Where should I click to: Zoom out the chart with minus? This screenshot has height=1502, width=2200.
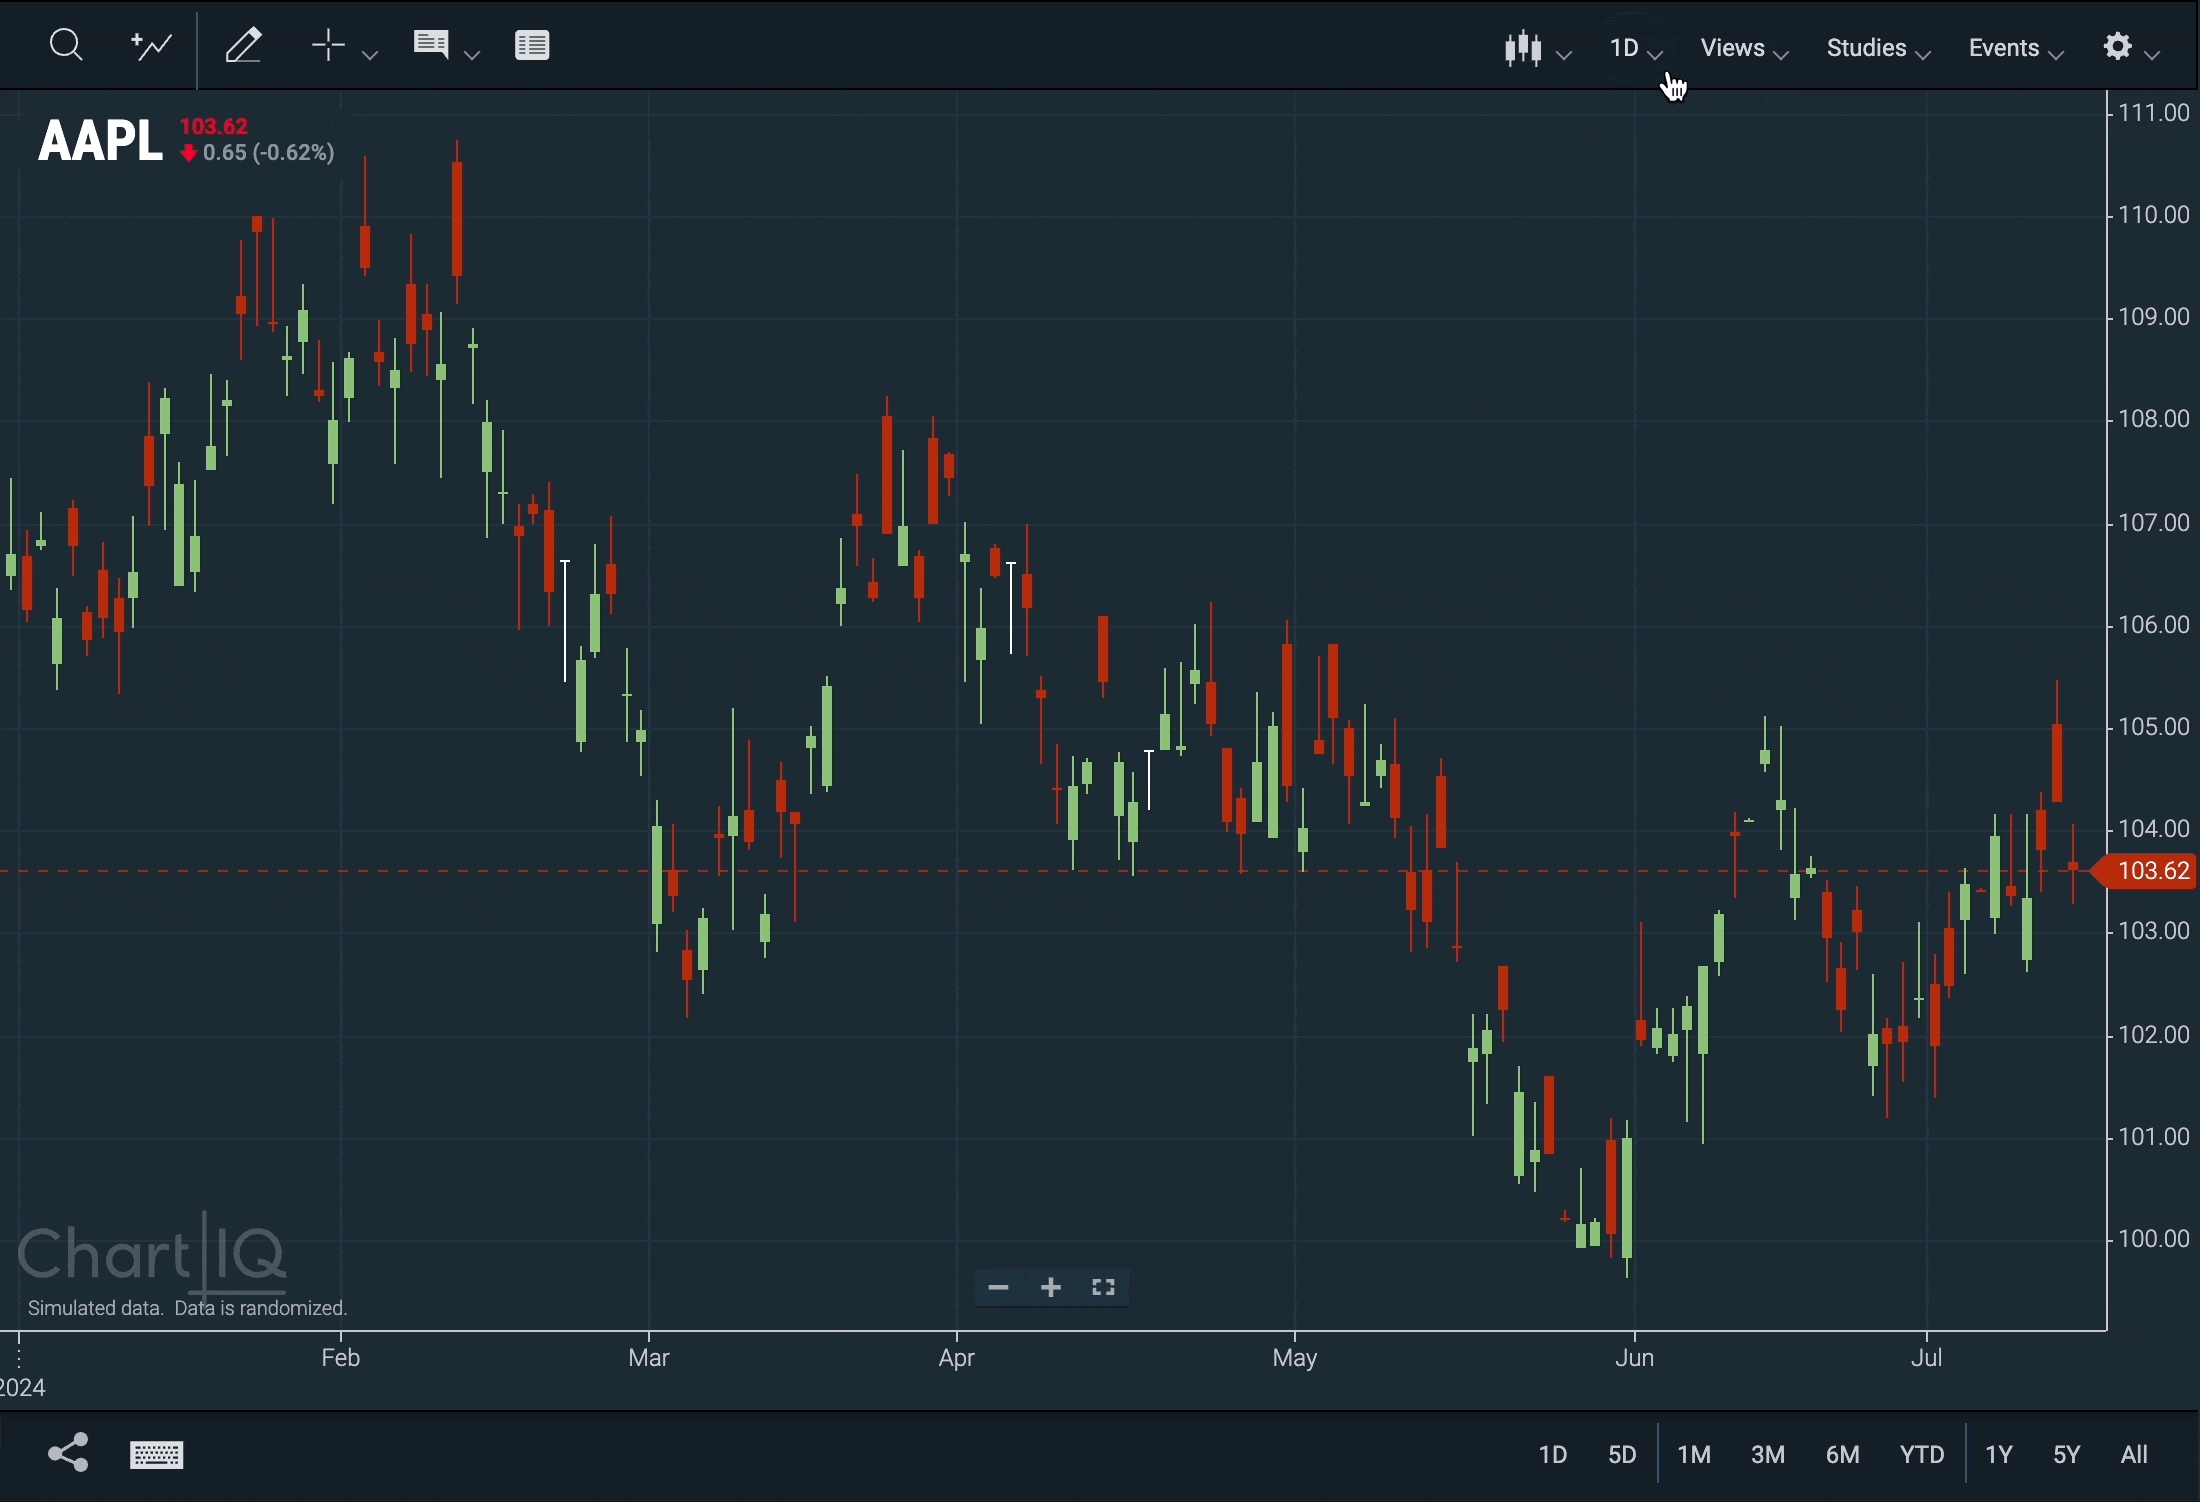click(x=998, y=1288)
